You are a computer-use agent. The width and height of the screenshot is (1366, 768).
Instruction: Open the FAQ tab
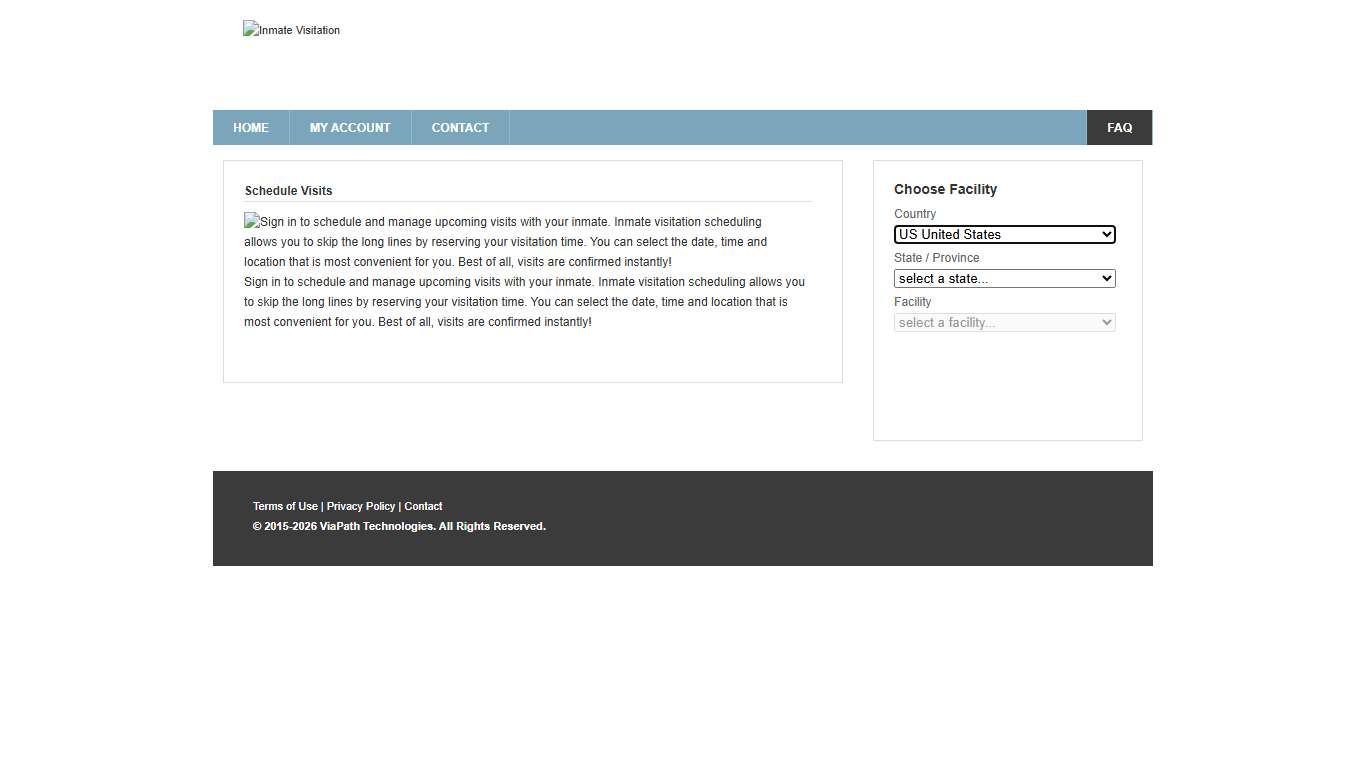click(x=1119, y=127)
